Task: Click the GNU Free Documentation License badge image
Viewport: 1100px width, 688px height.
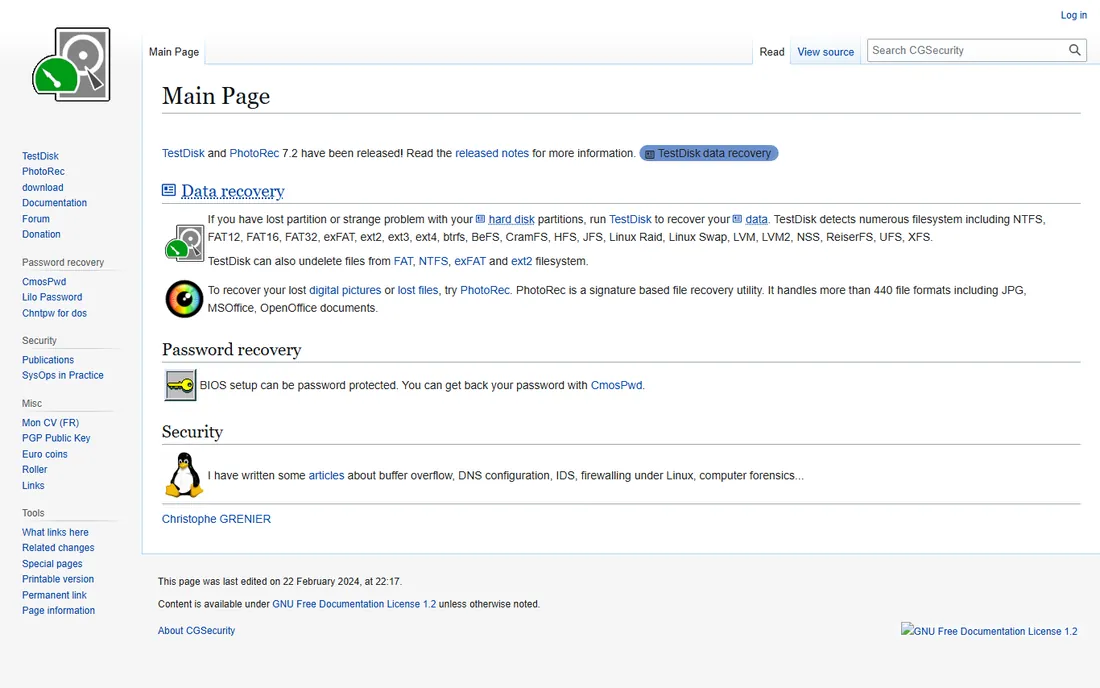Action: tap(989, 630)
